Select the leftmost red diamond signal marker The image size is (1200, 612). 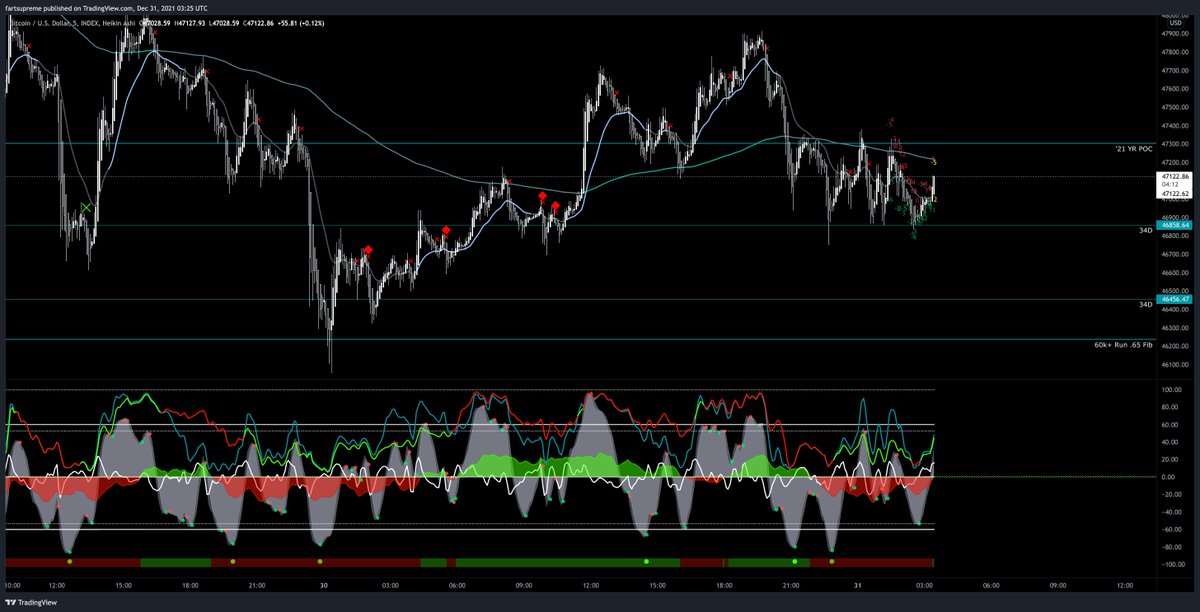(x=368, y=249)
